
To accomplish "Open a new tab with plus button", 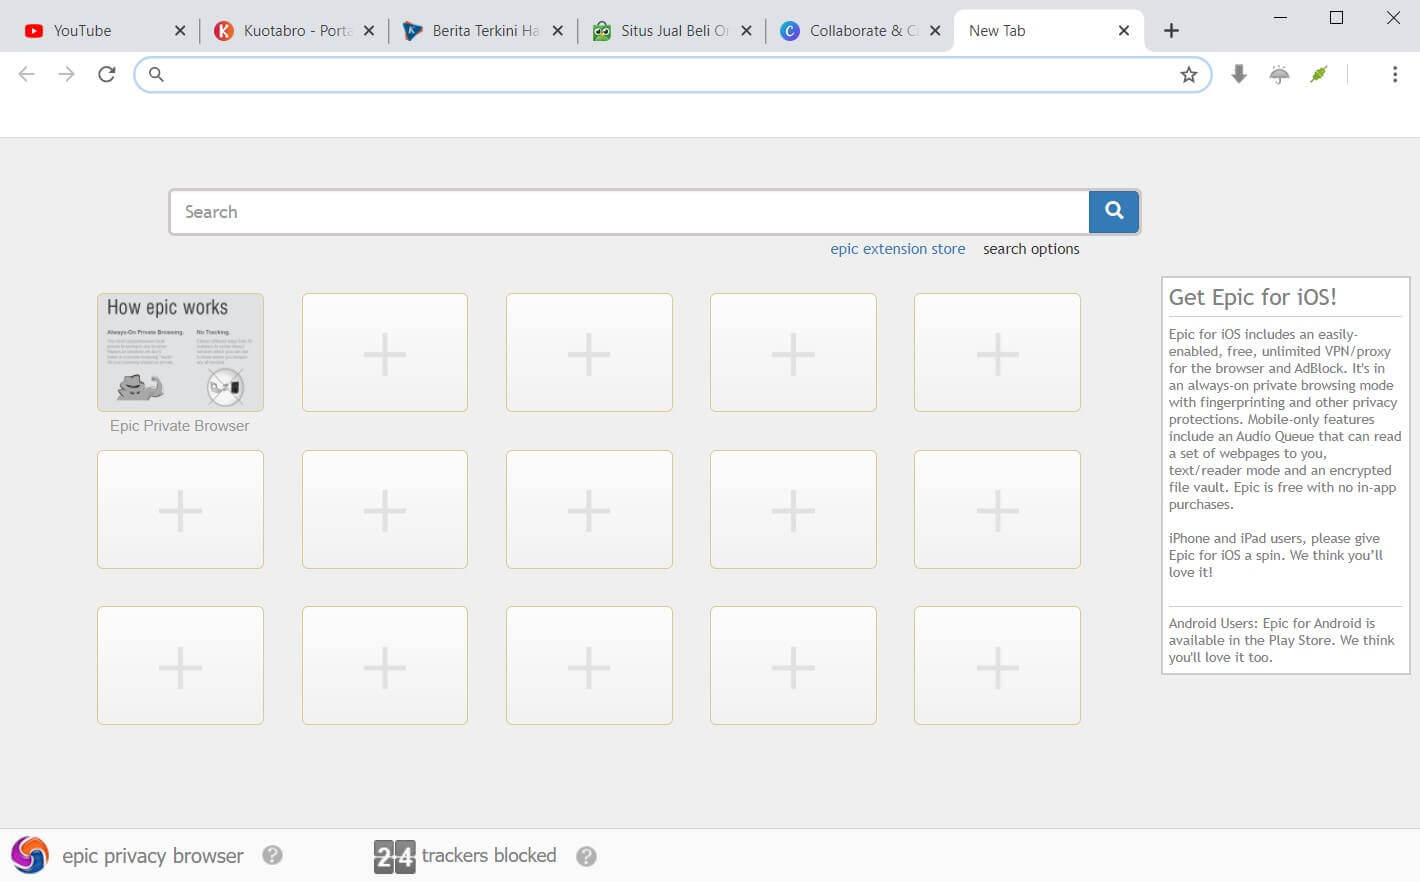I will 1171,31.
